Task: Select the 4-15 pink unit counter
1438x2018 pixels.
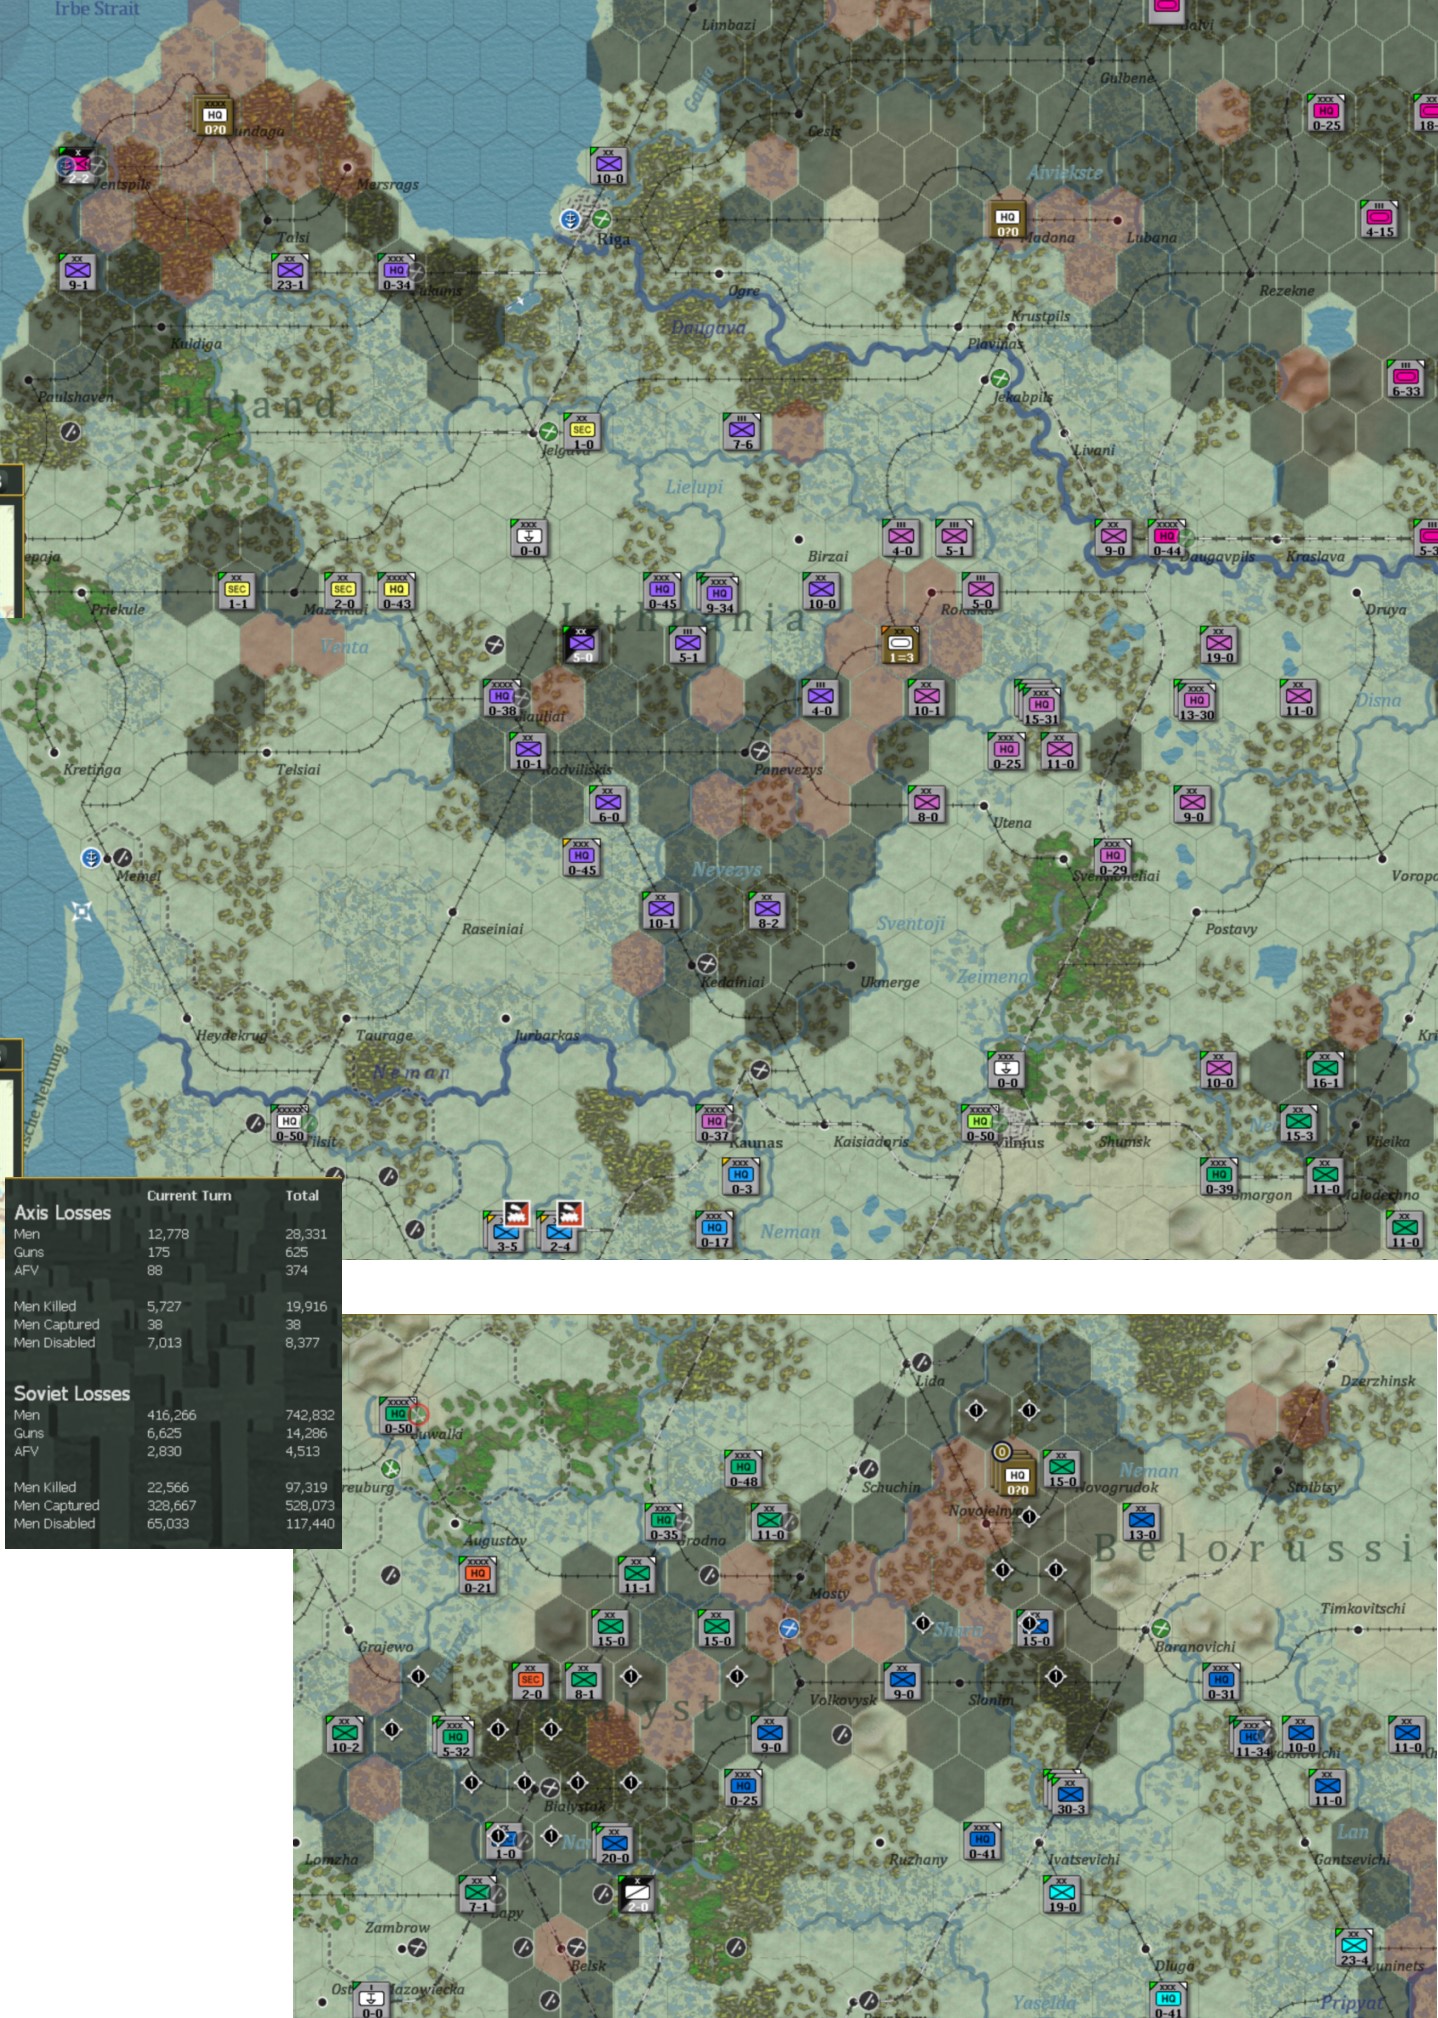Action: (x=1379, y=219)
